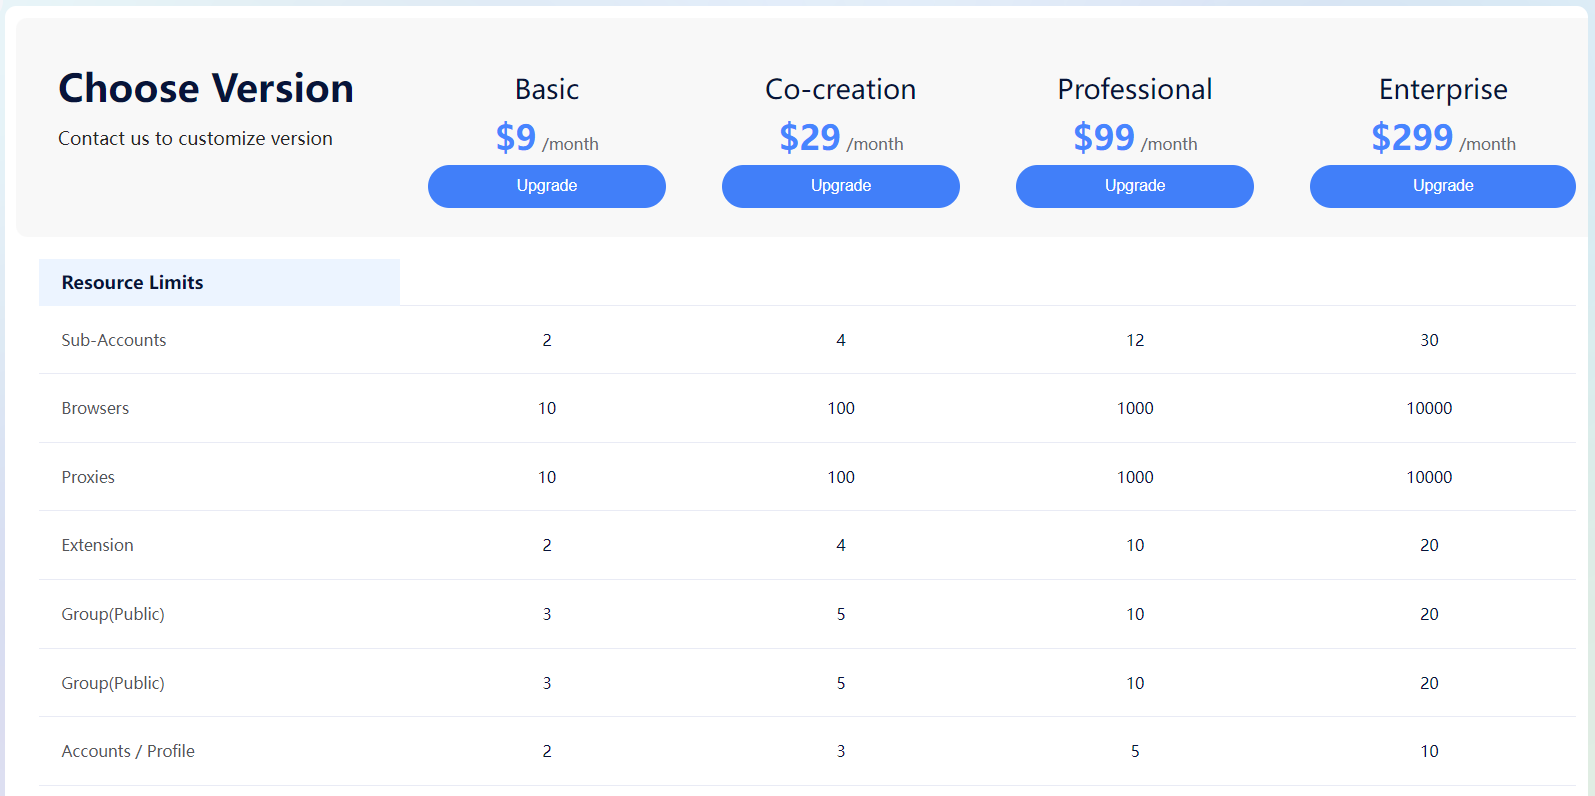Screen dimensions: 1595x796
Task: Click the $29 per month price
Action: (841, 138)
